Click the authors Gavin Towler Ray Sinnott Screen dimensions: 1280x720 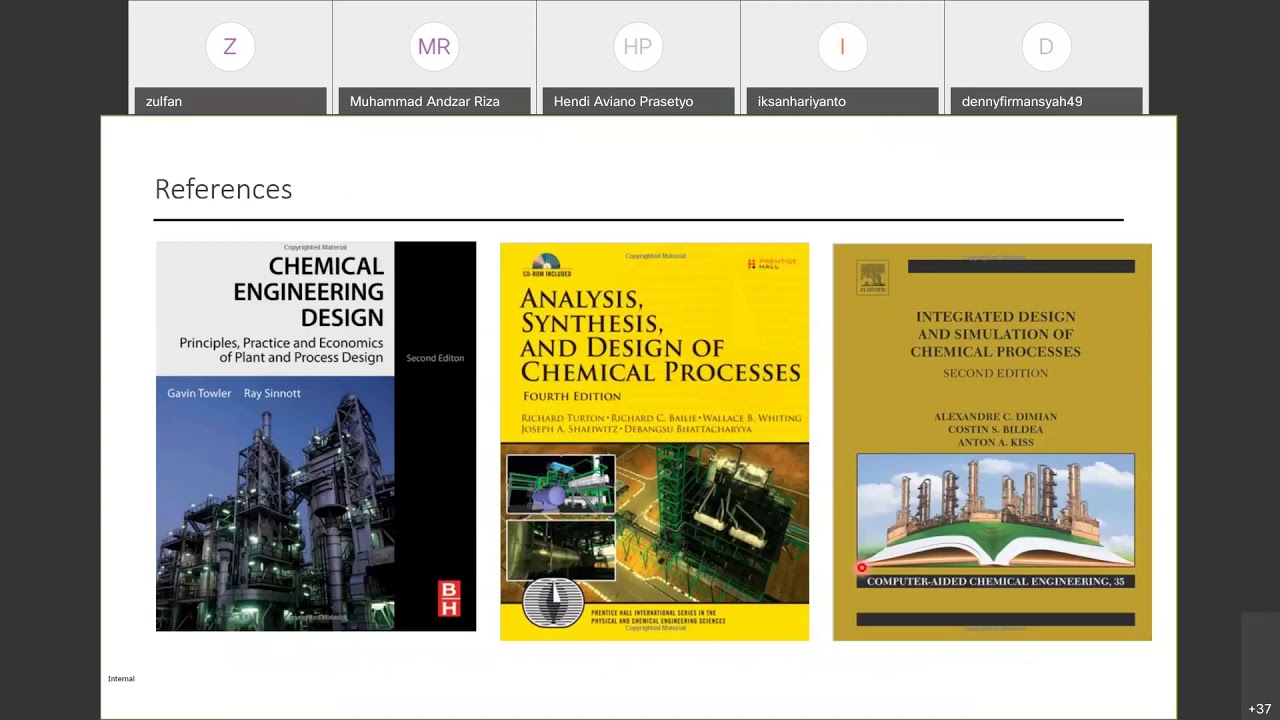click(x=234, y=393)
